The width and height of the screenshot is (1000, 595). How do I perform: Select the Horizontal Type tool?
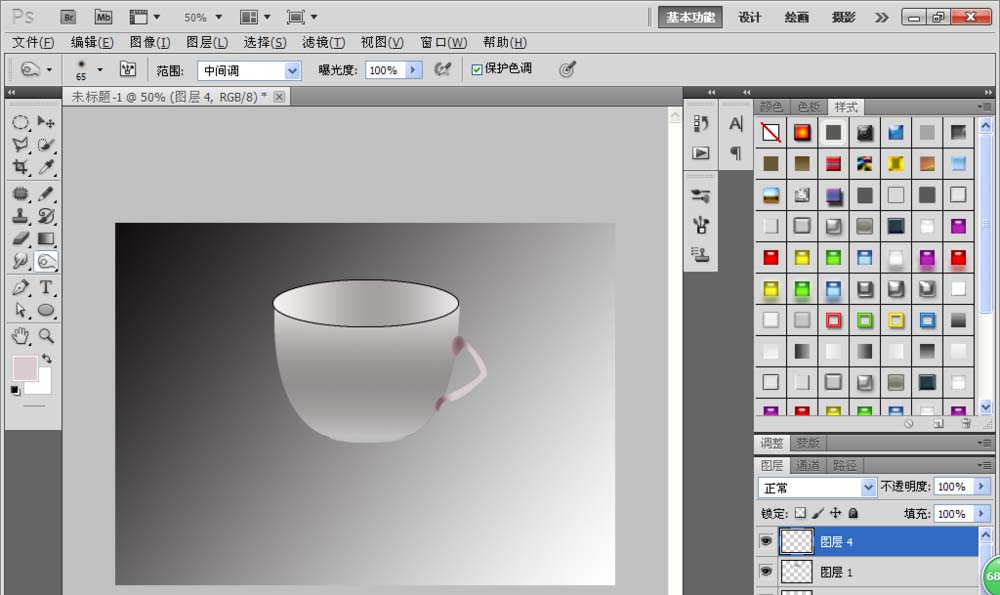click(46, 287)
